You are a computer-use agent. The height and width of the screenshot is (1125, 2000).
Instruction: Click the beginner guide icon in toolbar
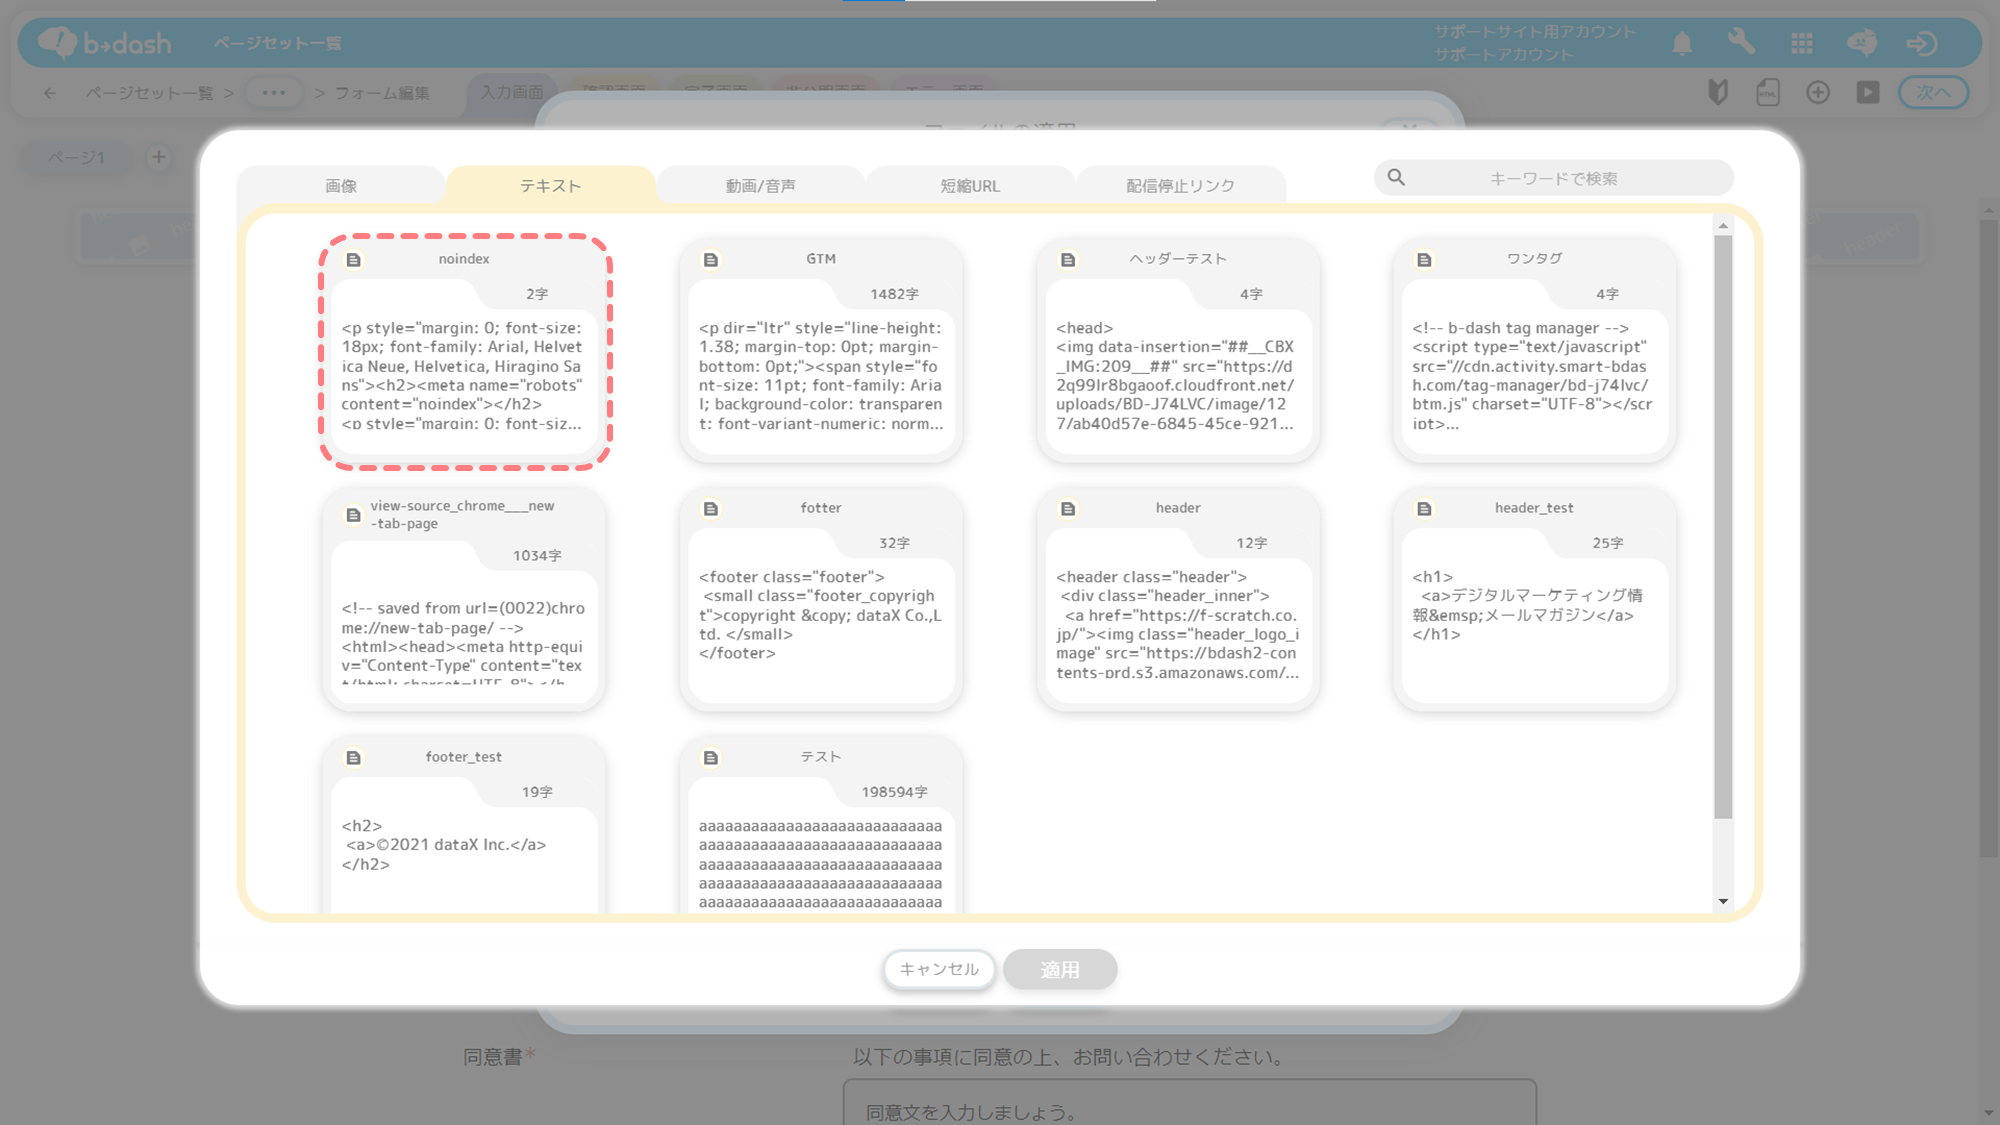click(1718, 92)
